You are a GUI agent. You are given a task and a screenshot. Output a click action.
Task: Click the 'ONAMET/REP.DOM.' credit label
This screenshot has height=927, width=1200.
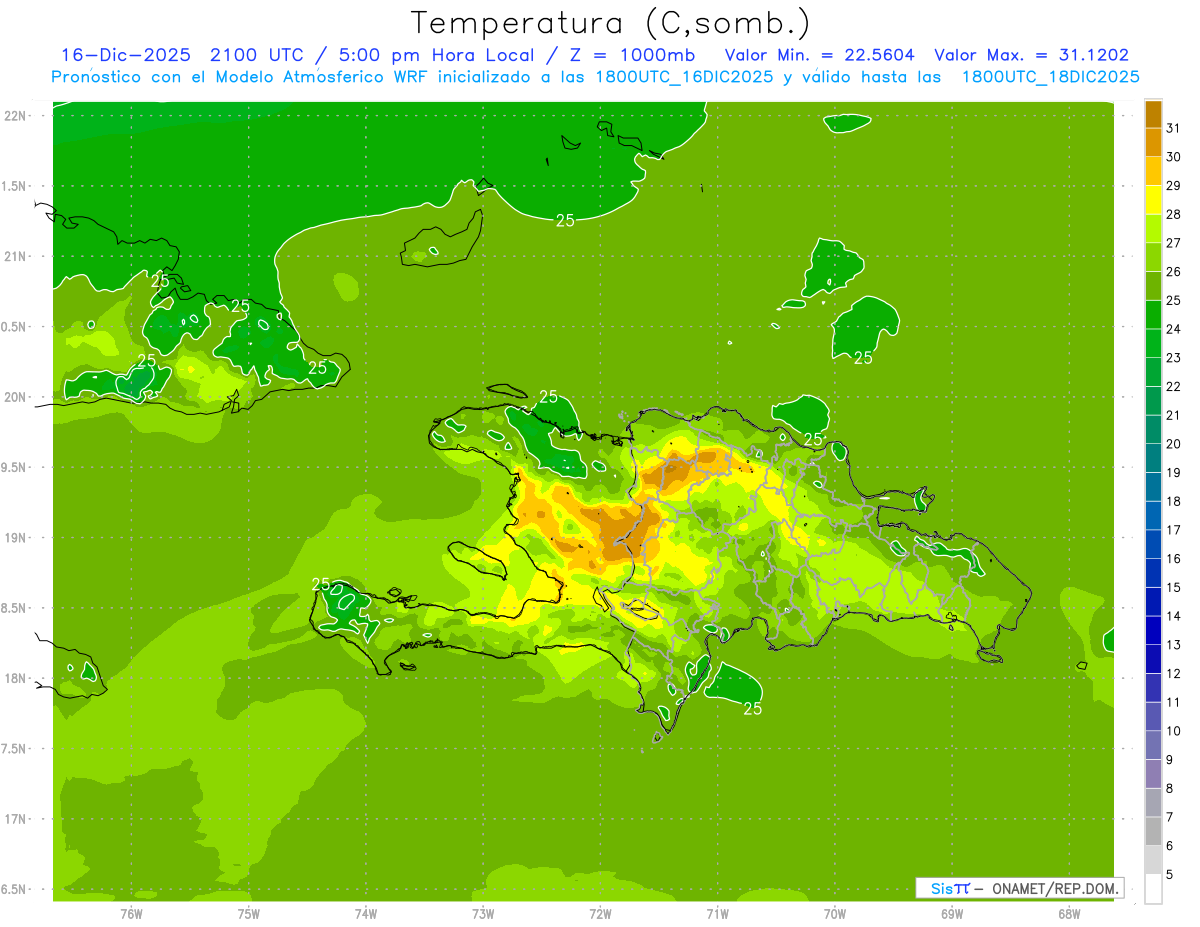point(1057,888)
